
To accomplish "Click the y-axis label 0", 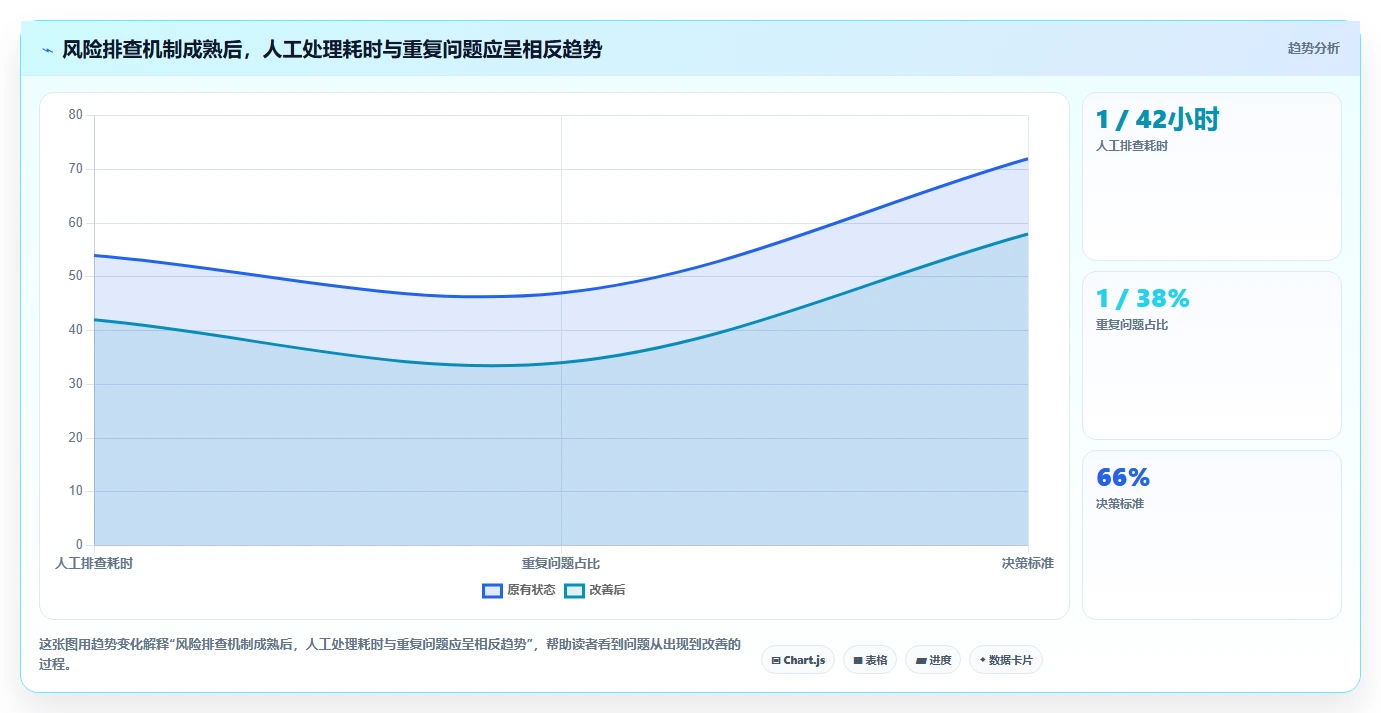I will pos(80,545).
